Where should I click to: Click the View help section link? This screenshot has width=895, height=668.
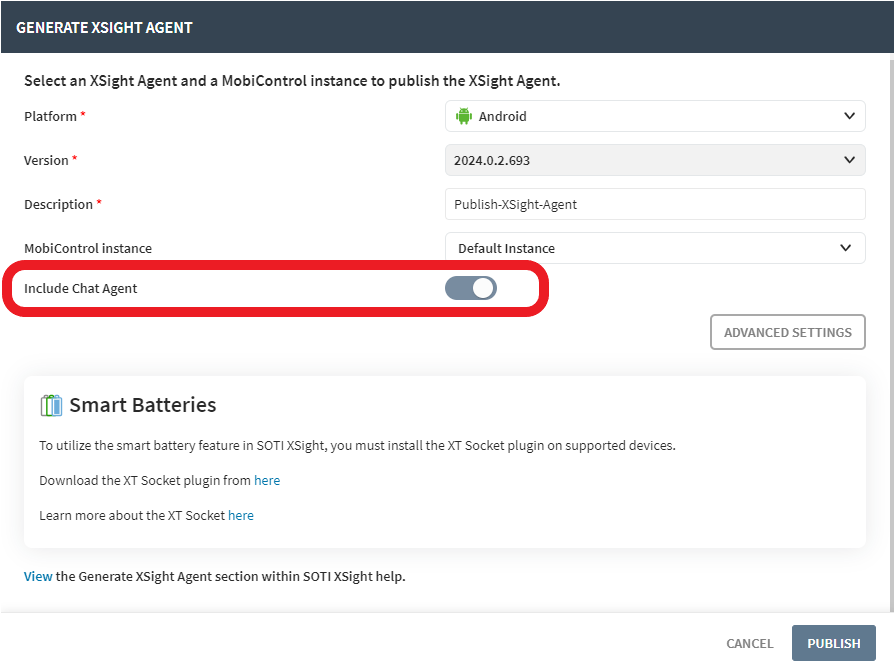(38, 576)
